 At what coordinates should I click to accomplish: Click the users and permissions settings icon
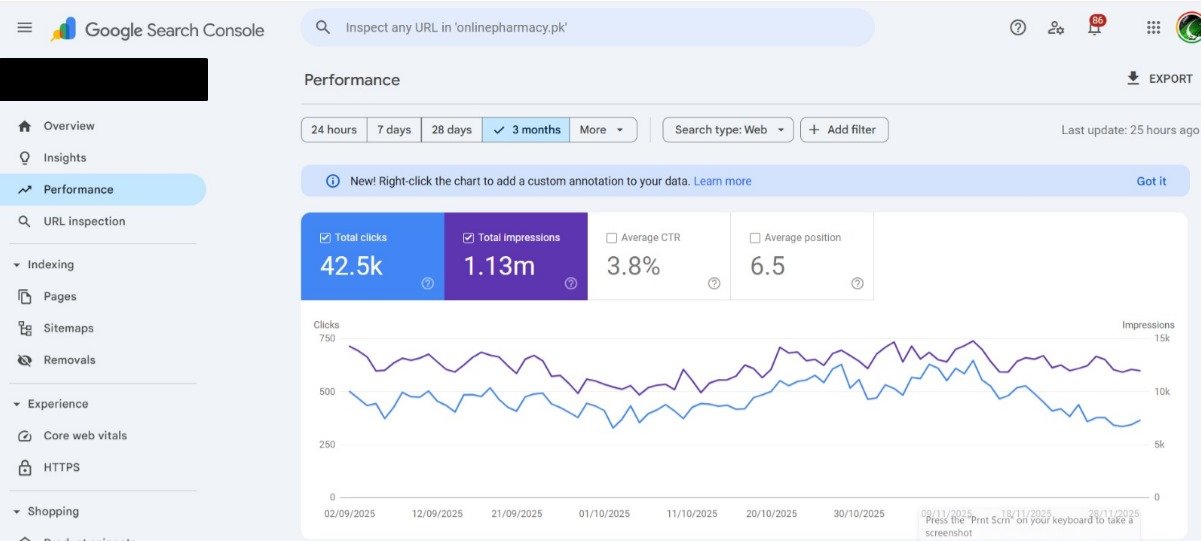[1056, 28]
